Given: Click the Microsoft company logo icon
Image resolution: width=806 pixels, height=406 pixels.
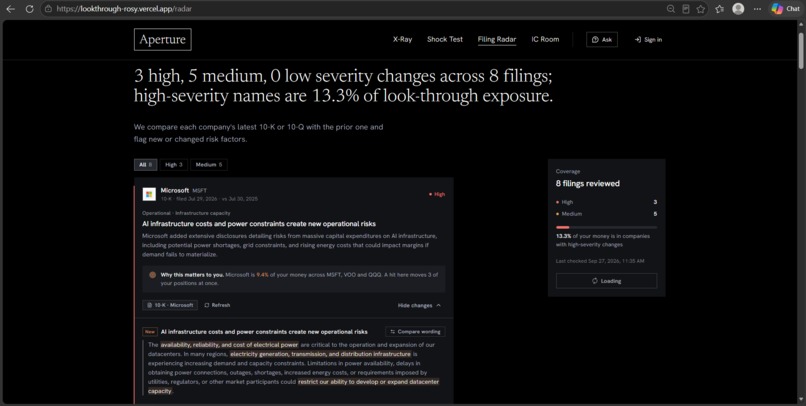Looking at the screenshot, I should (149, 194).
